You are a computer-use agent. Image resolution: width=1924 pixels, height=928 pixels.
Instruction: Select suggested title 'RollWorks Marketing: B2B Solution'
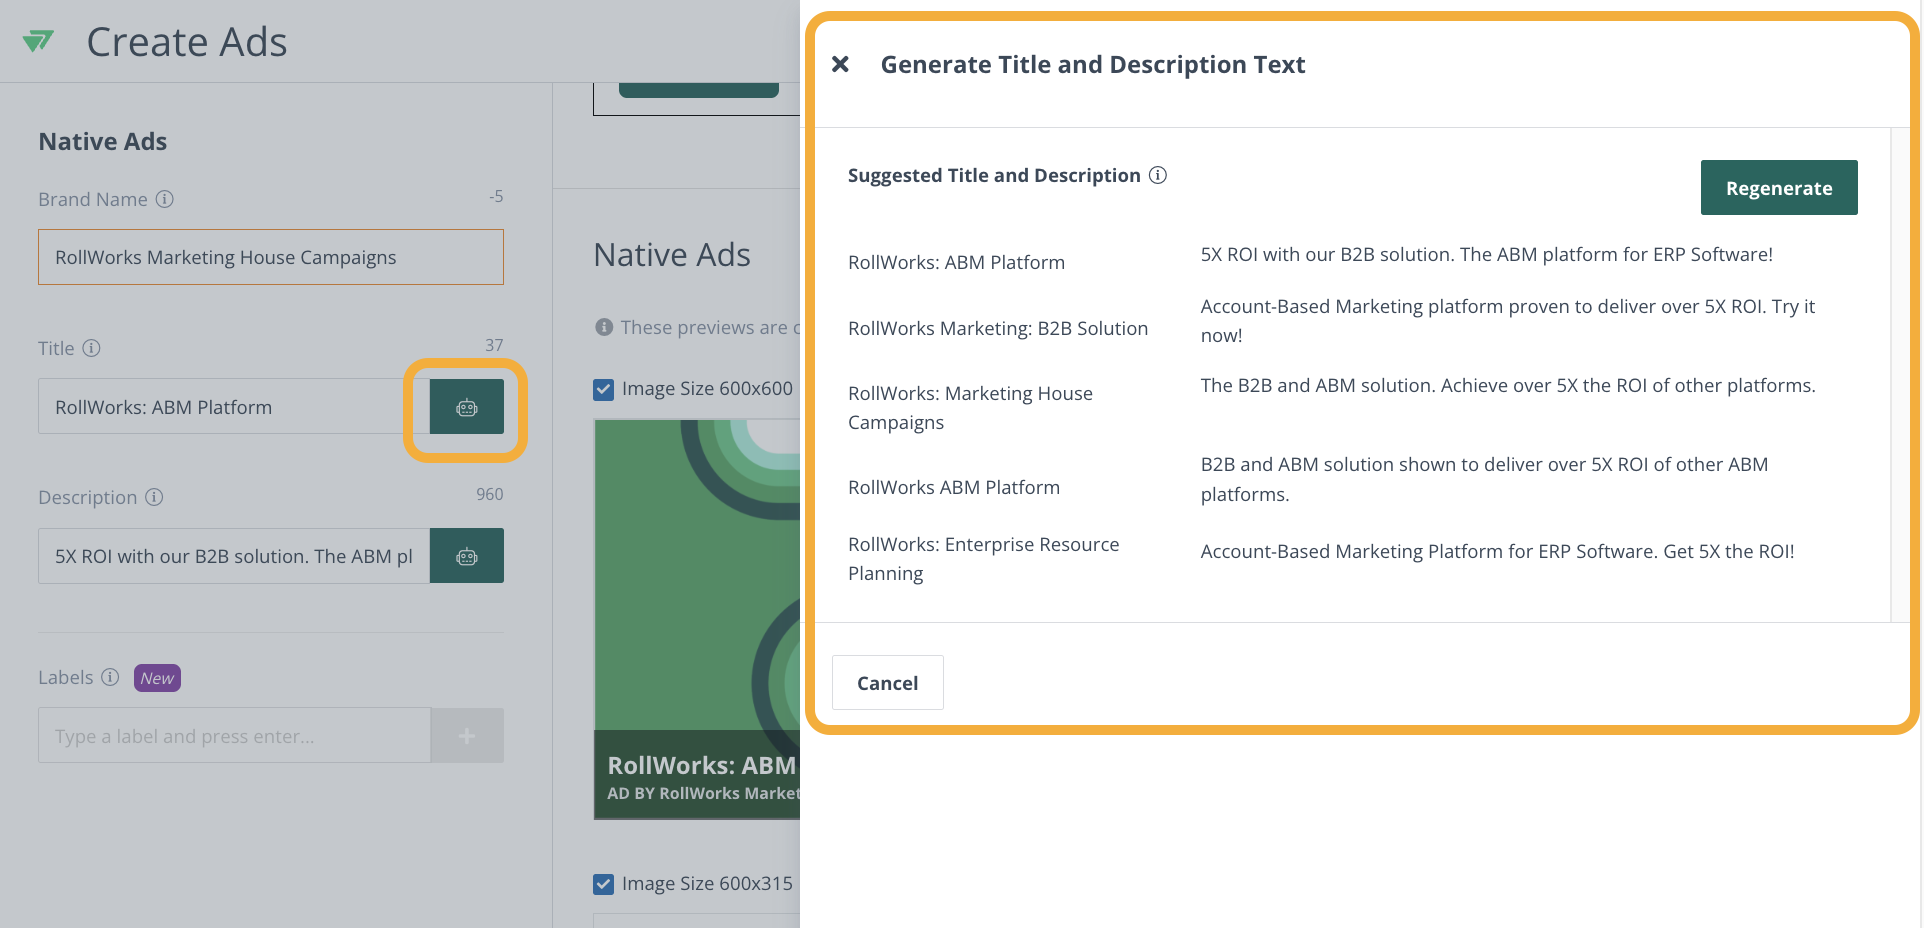[998, 328]
